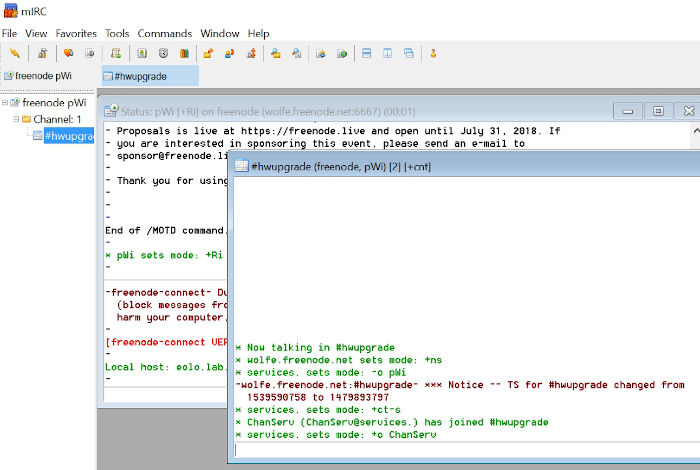Open the File menu
This screenshot has height=470, width=700.
pyautogui.click(x=9, y=33)
